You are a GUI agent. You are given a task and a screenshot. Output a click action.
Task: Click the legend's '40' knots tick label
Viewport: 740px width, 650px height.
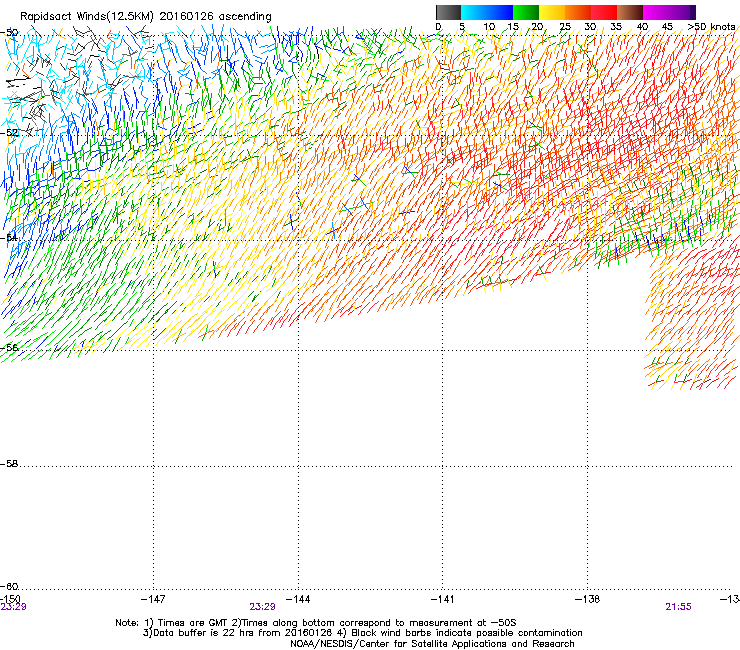[x=642, y=27]
